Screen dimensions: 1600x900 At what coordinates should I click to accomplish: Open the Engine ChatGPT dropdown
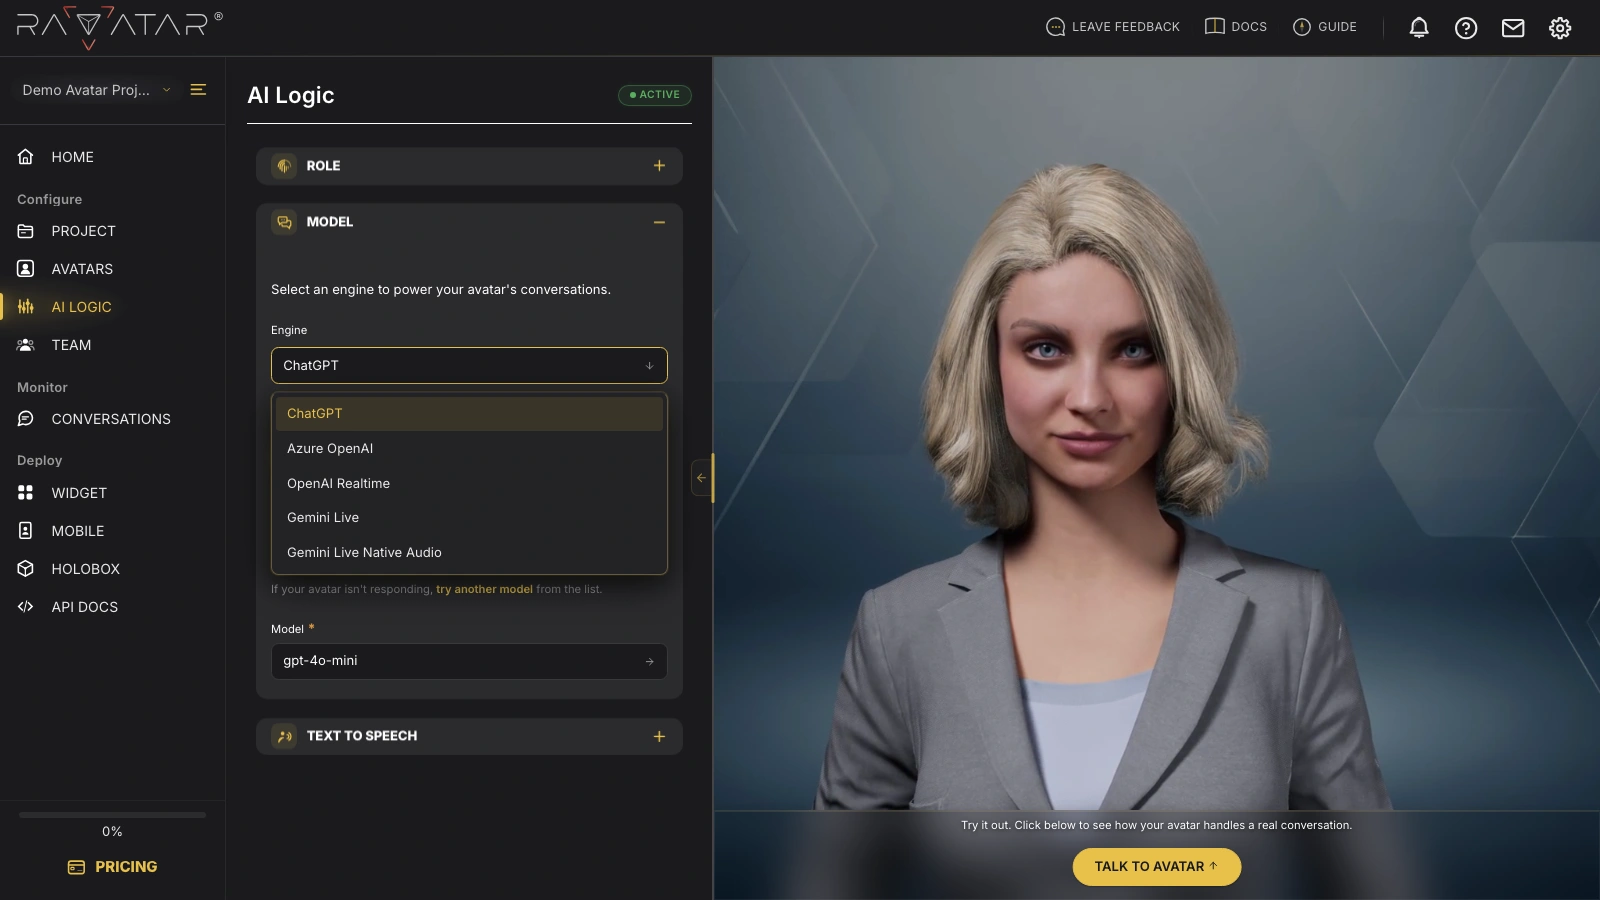click(469, 365)
